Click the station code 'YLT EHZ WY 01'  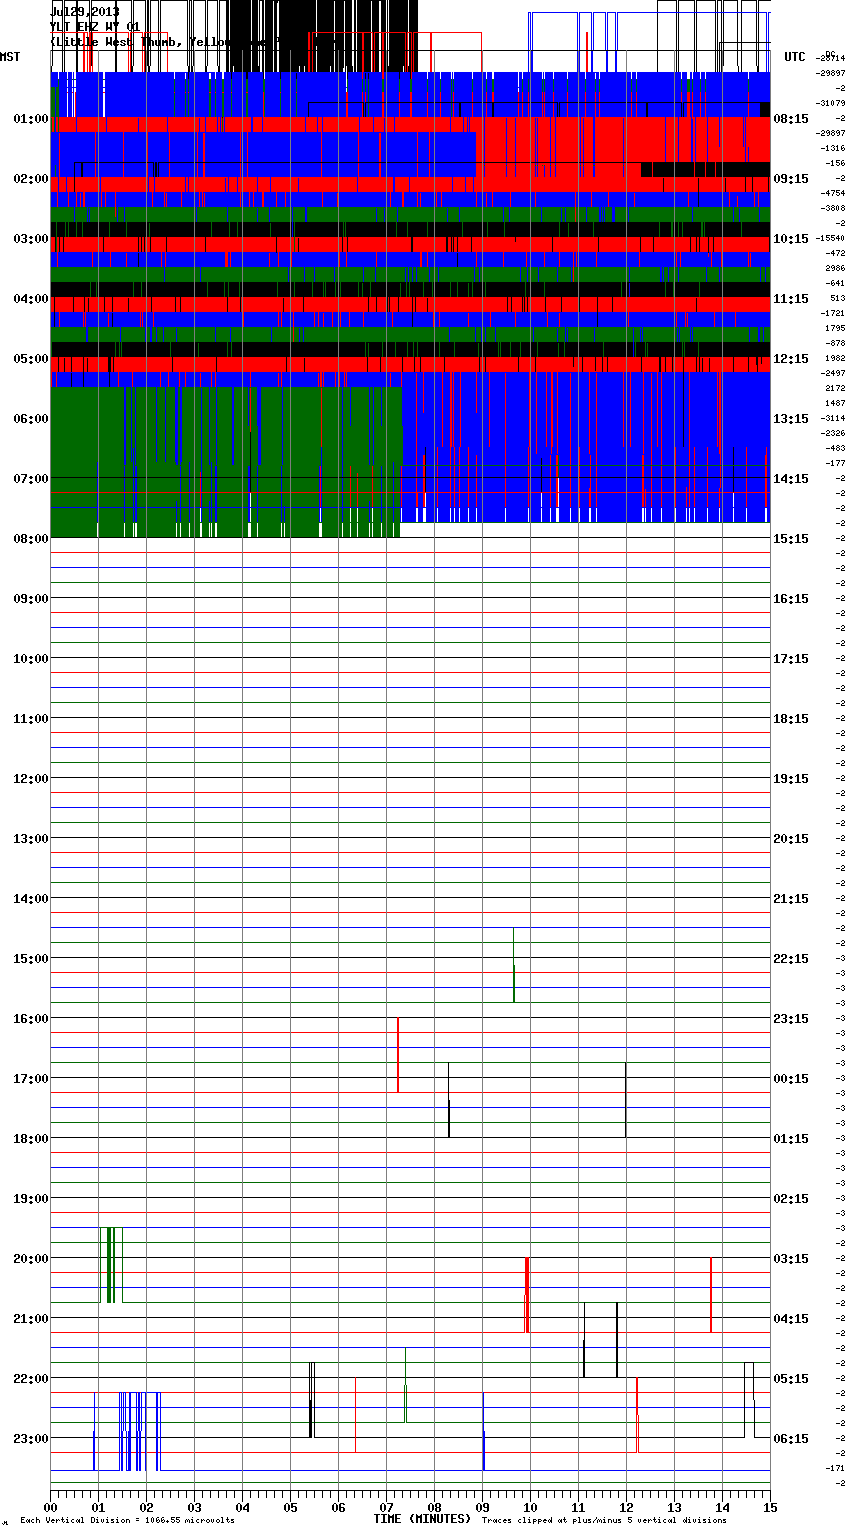pos(95,27)
